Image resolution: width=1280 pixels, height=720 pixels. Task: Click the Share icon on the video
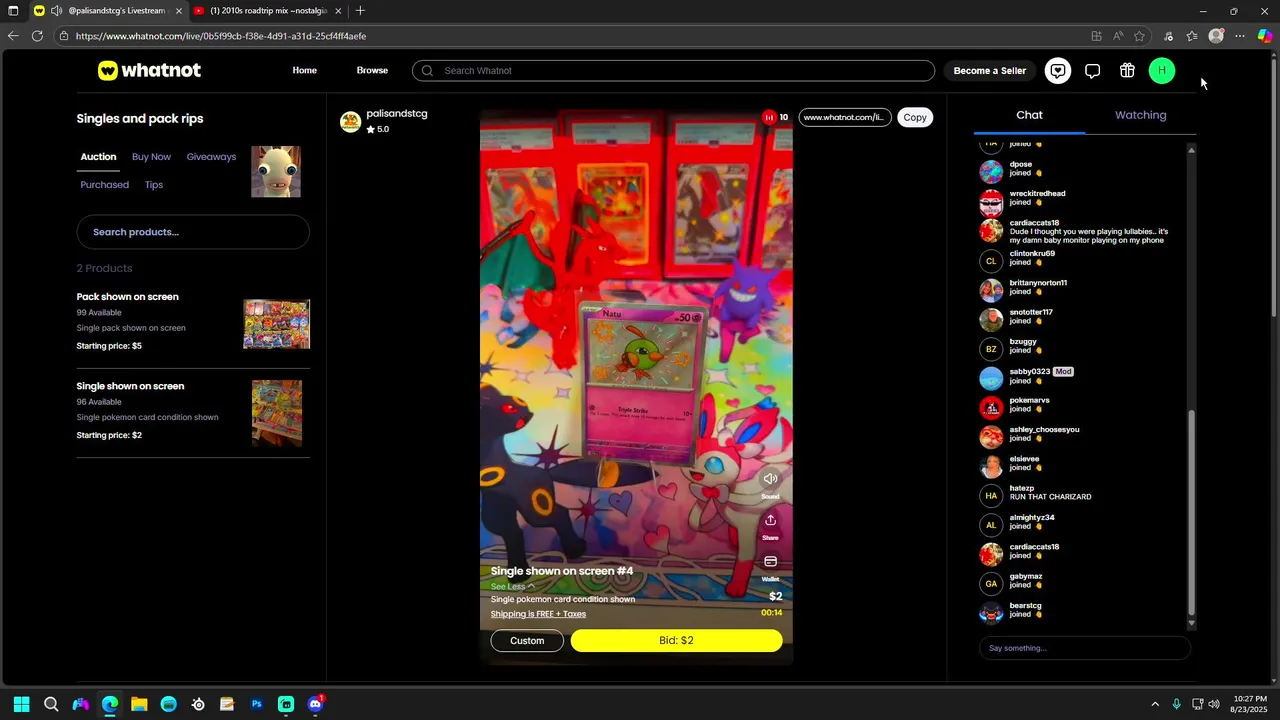[770, 520]
